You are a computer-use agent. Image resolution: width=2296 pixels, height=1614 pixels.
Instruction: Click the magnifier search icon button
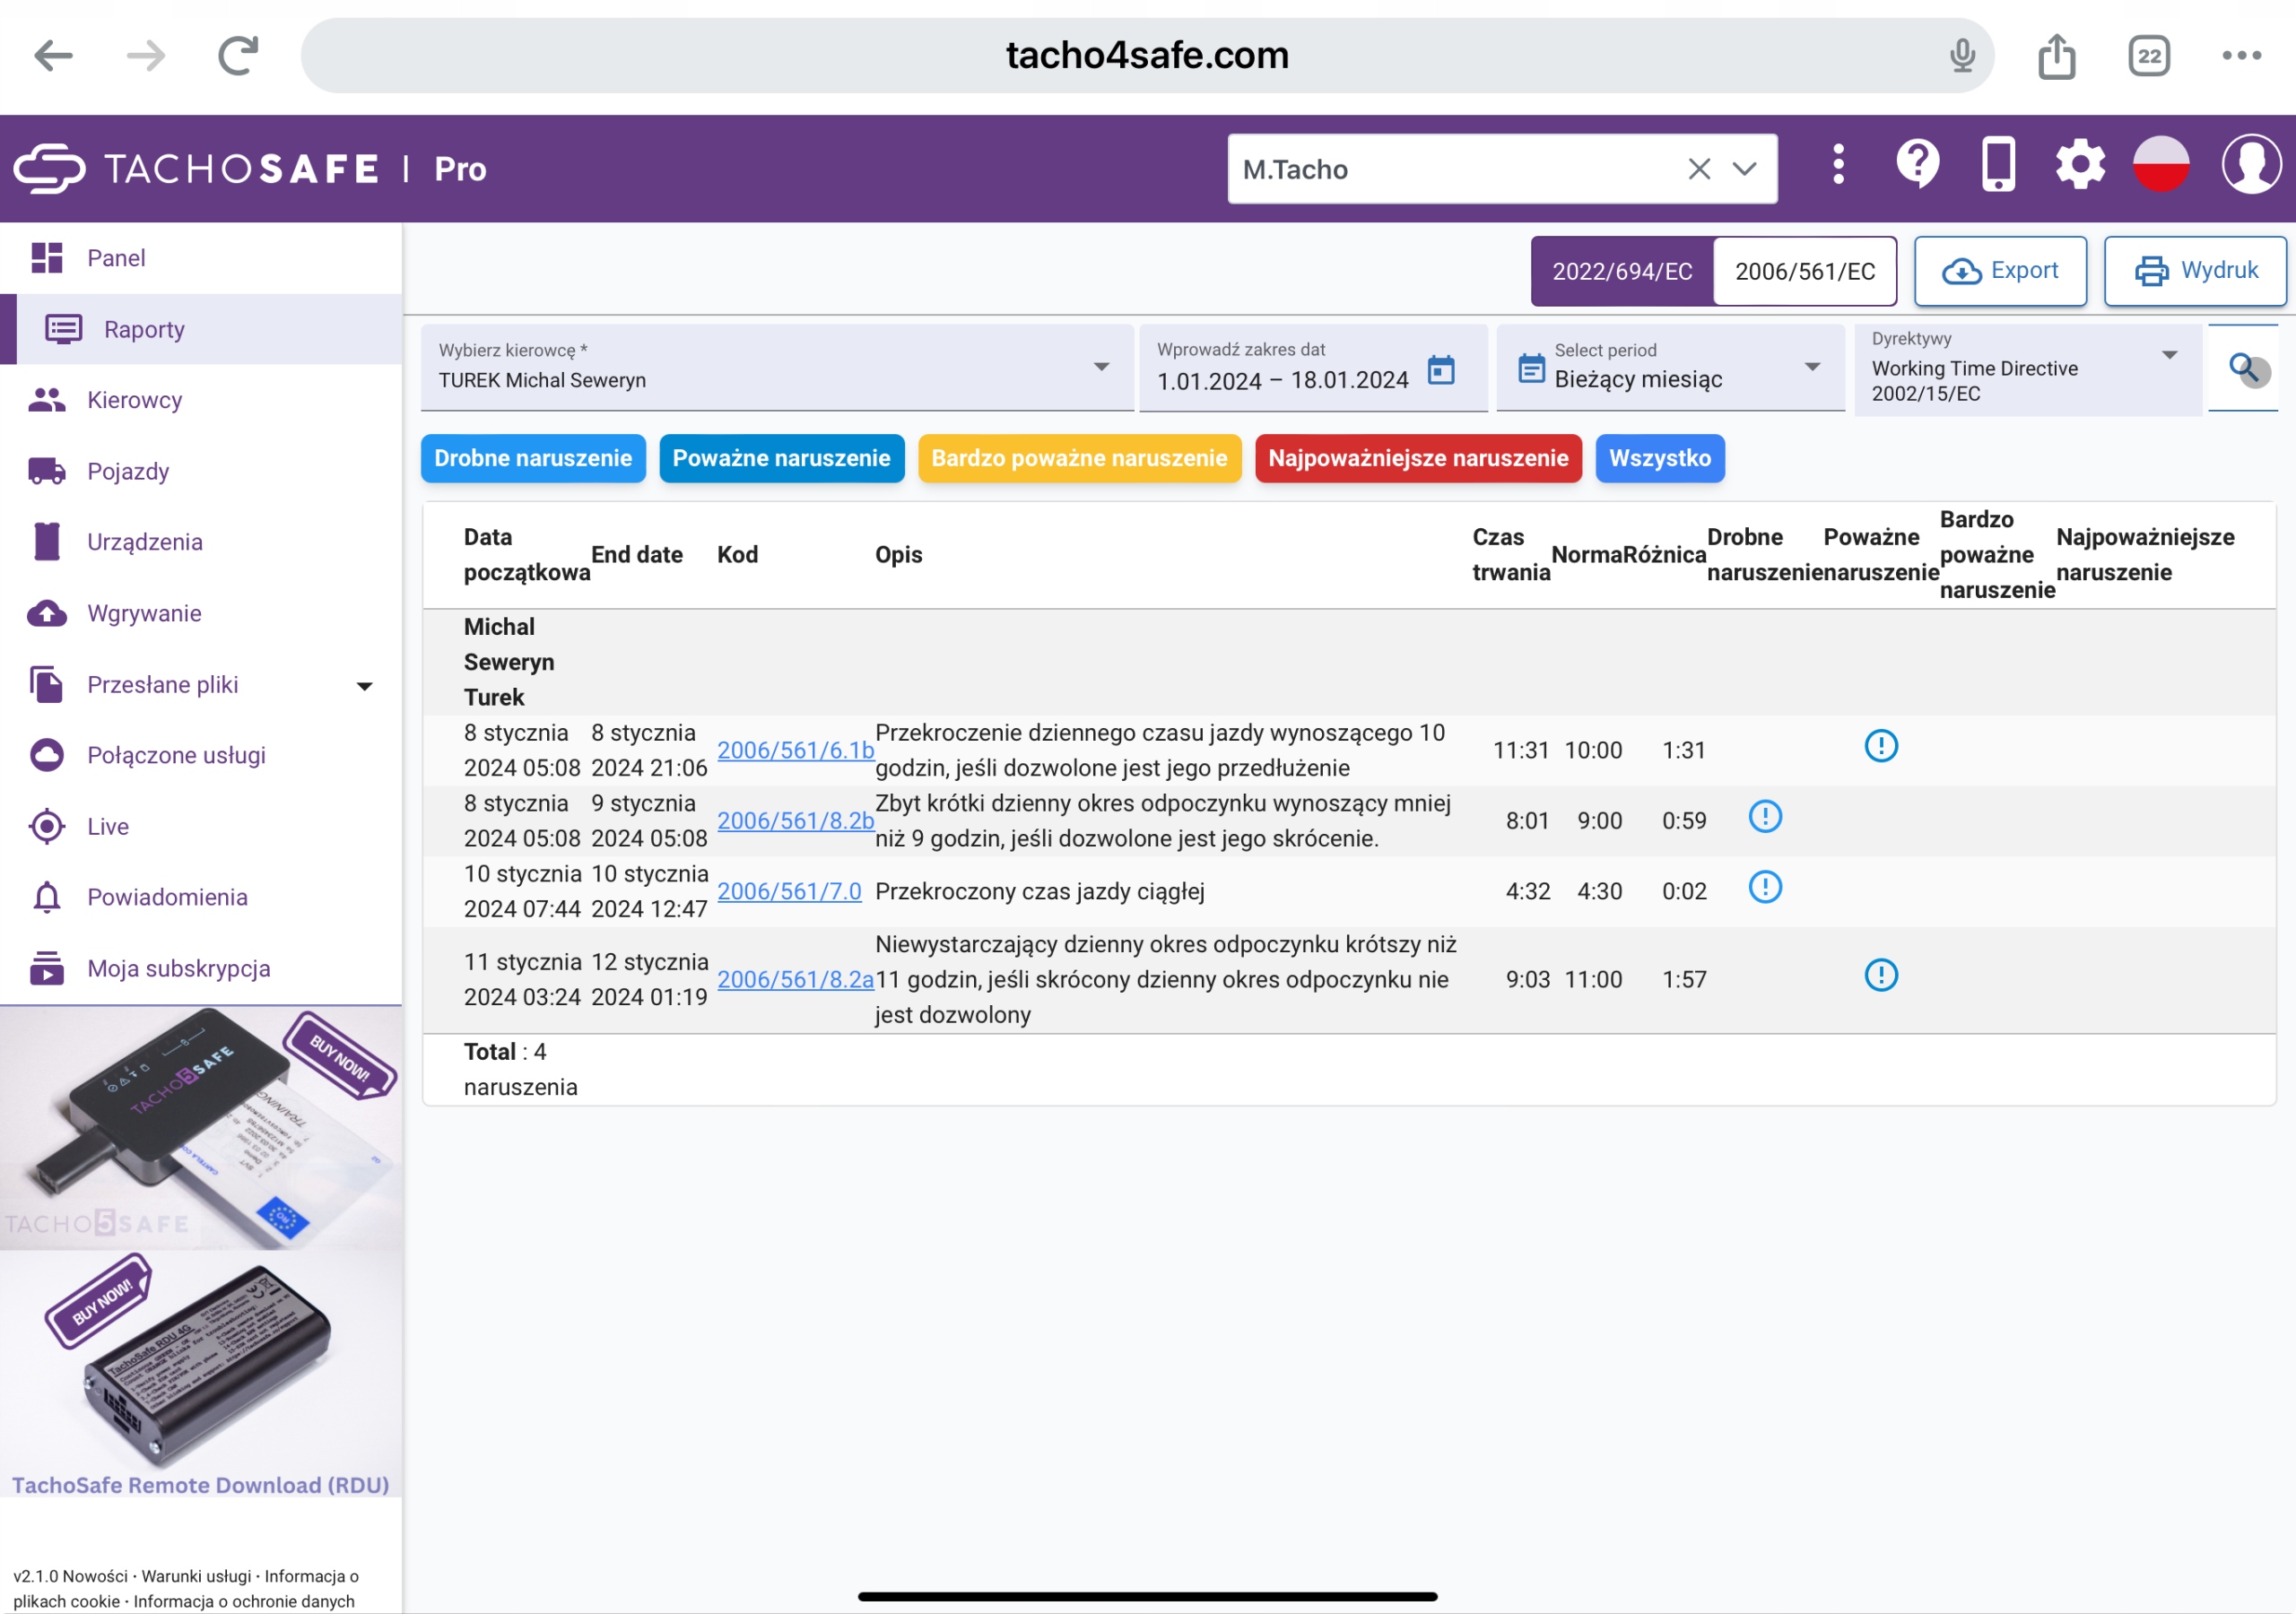coord(2246,369)
